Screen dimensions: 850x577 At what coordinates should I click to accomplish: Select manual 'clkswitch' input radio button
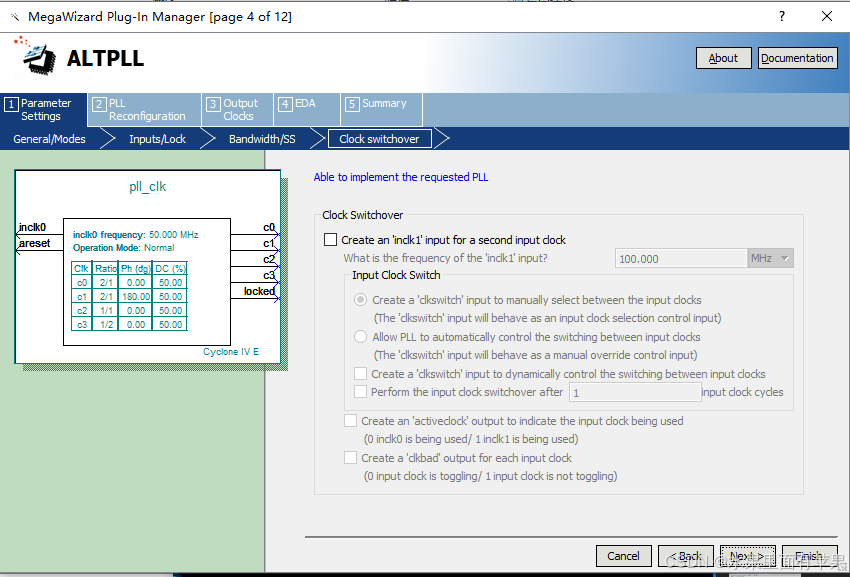(360, 300)
